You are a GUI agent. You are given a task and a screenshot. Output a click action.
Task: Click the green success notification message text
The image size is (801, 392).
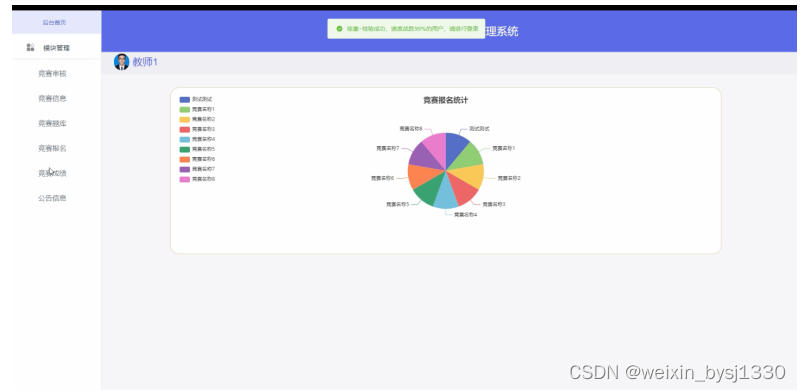[413, 29]
